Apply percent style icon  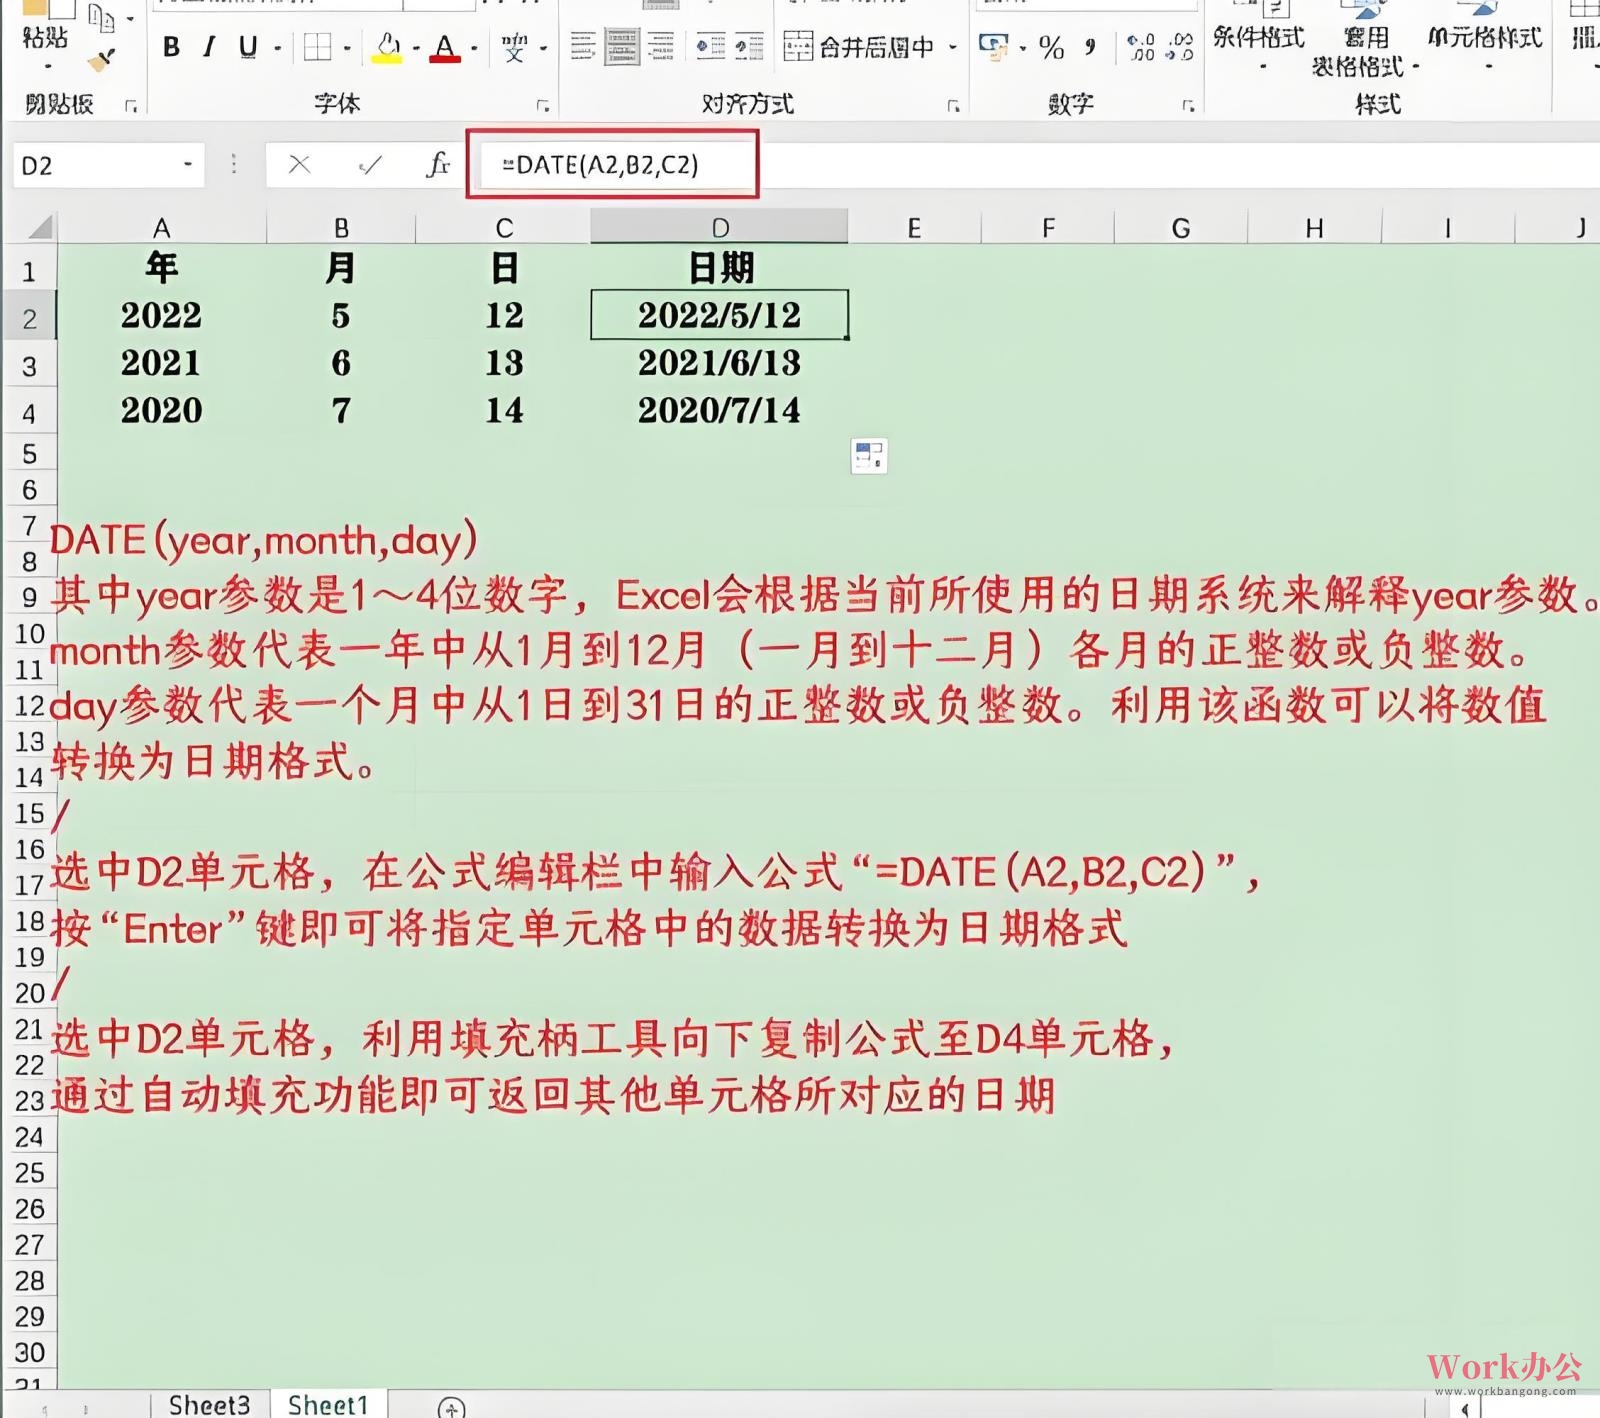(x=1051, y=46)
